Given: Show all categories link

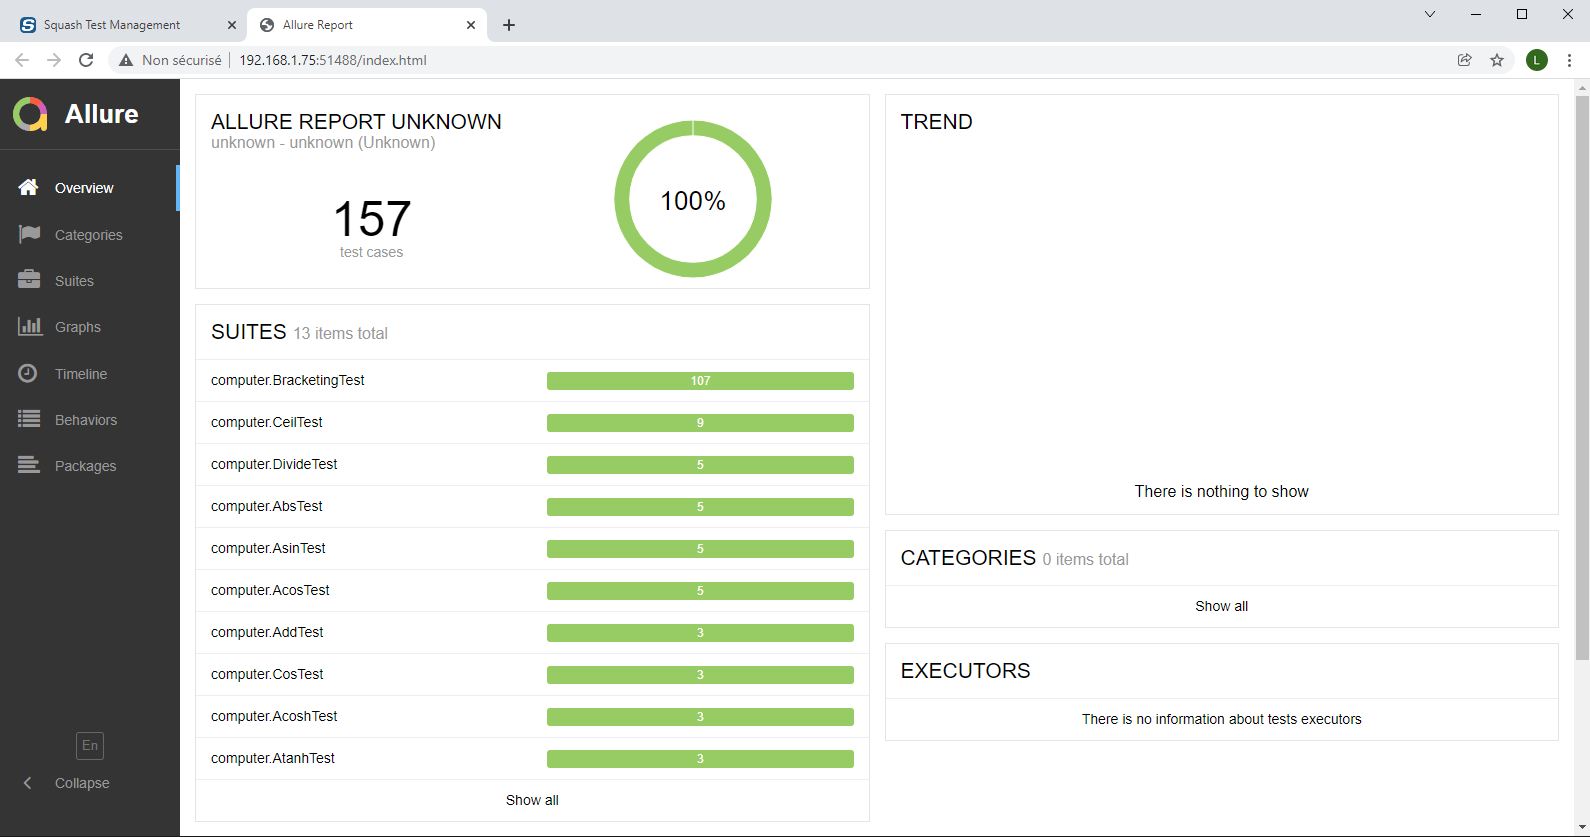Looking at the screenshot, I should click(x=1221, y=606).
